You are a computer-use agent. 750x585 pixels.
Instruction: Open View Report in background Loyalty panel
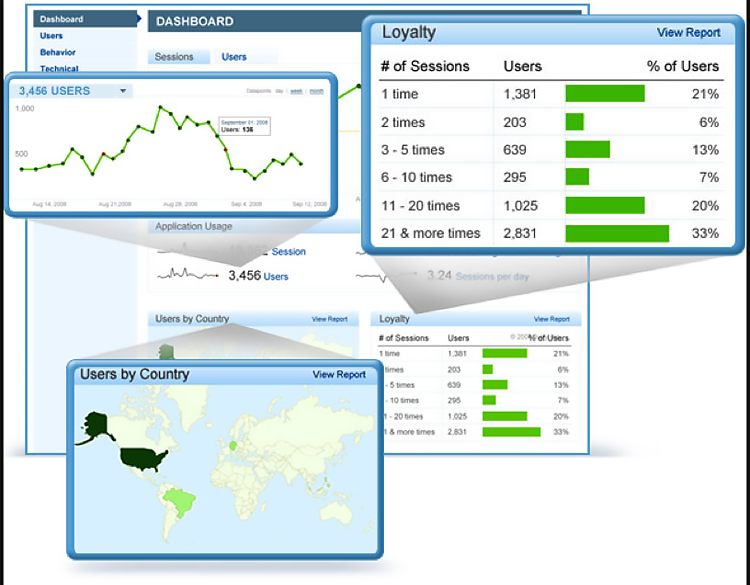tap(551, 319)
